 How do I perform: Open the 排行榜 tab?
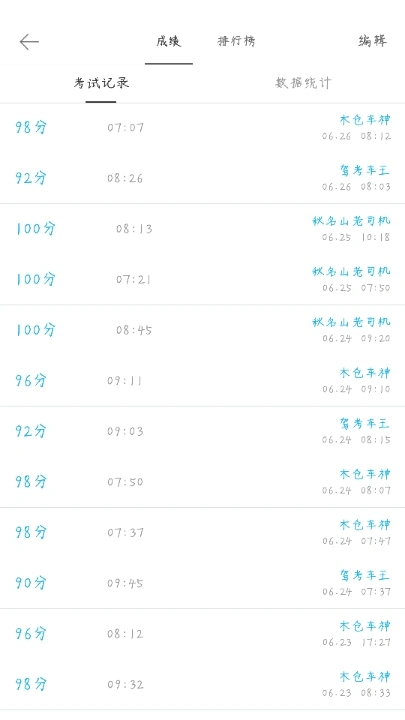click(x=236, y=41)
